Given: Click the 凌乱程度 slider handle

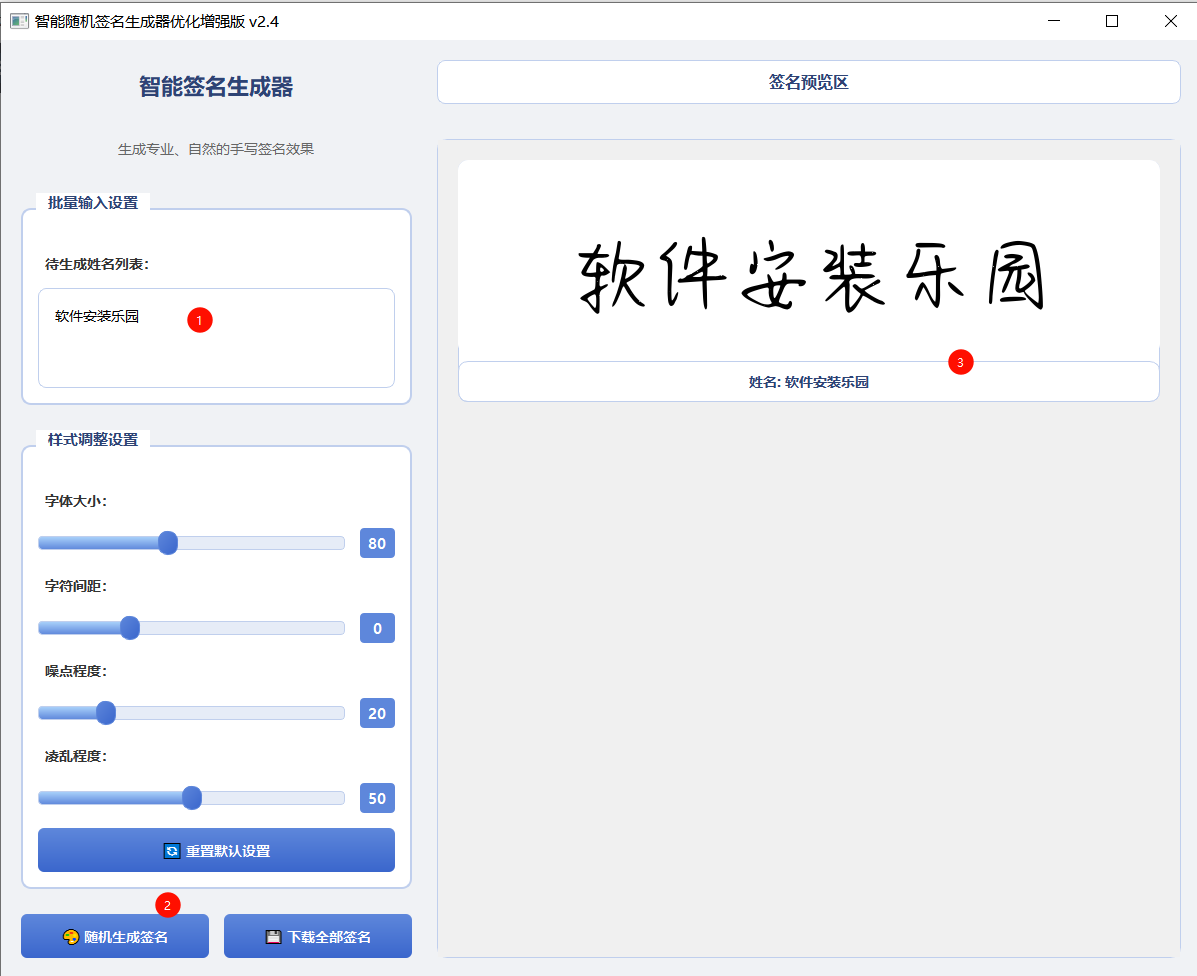Looking at the screenshot, I should pos(192,798).
